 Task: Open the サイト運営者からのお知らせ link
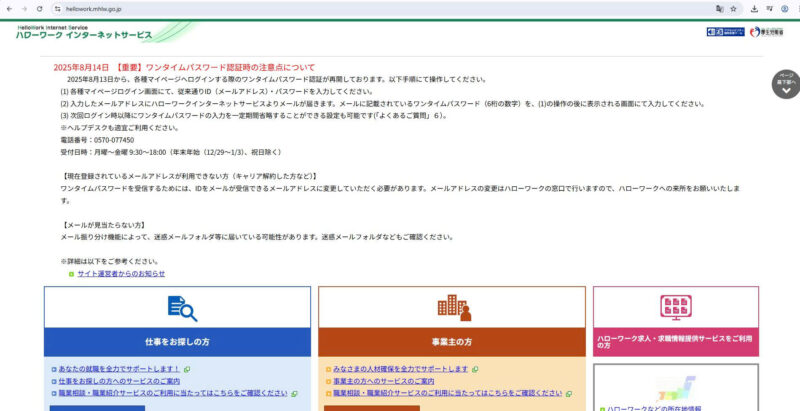121,274
